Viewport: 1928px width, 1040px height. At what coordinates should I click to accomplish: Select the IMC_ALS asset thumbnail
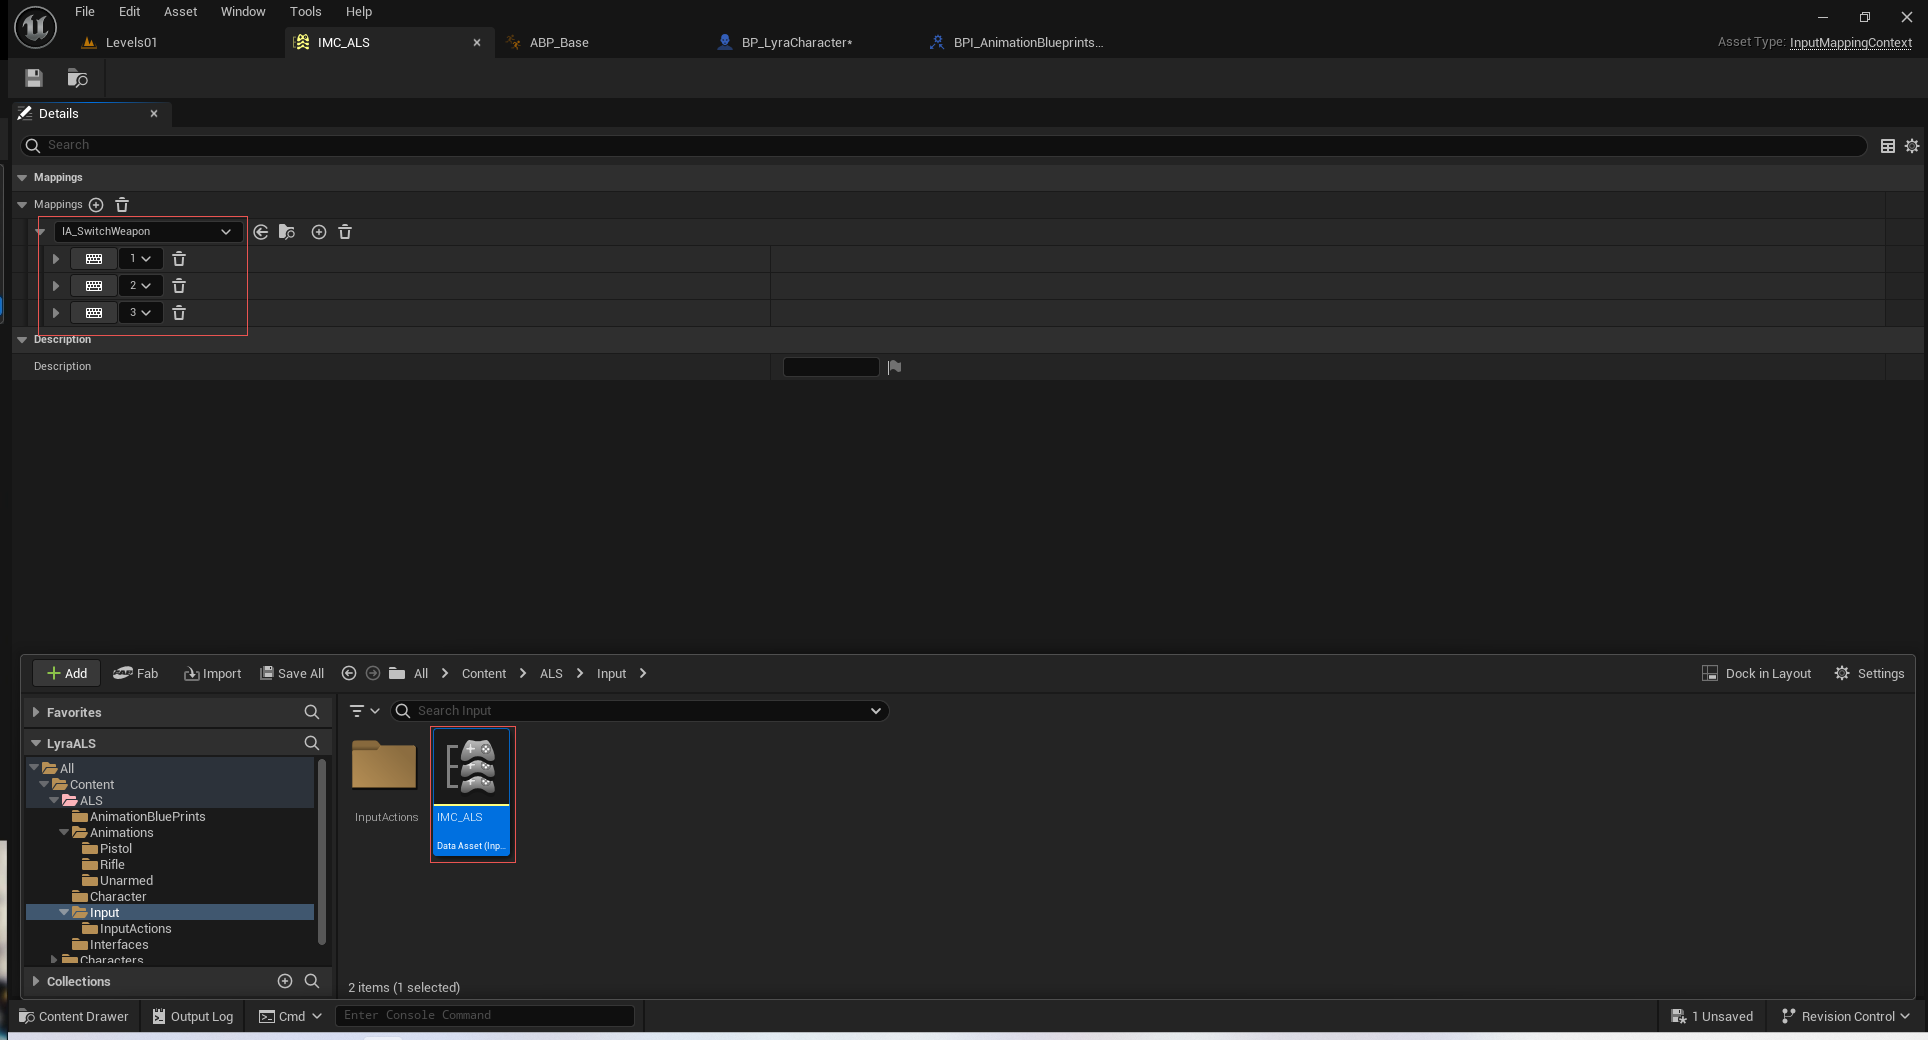coord(473,794)
